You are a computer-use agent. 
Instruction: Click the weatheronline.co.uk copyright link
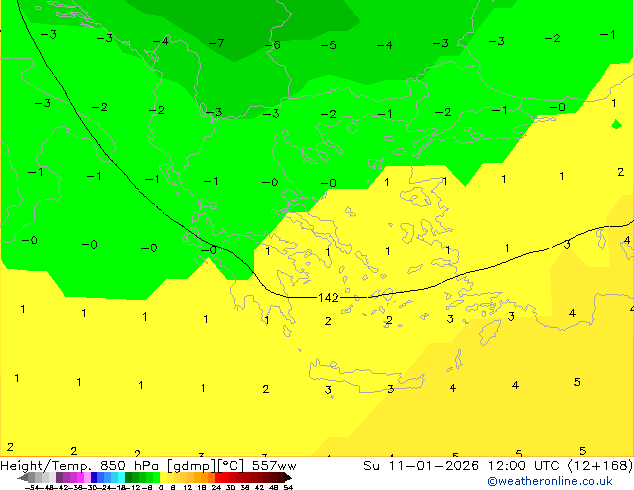click(x=550, y=481)
